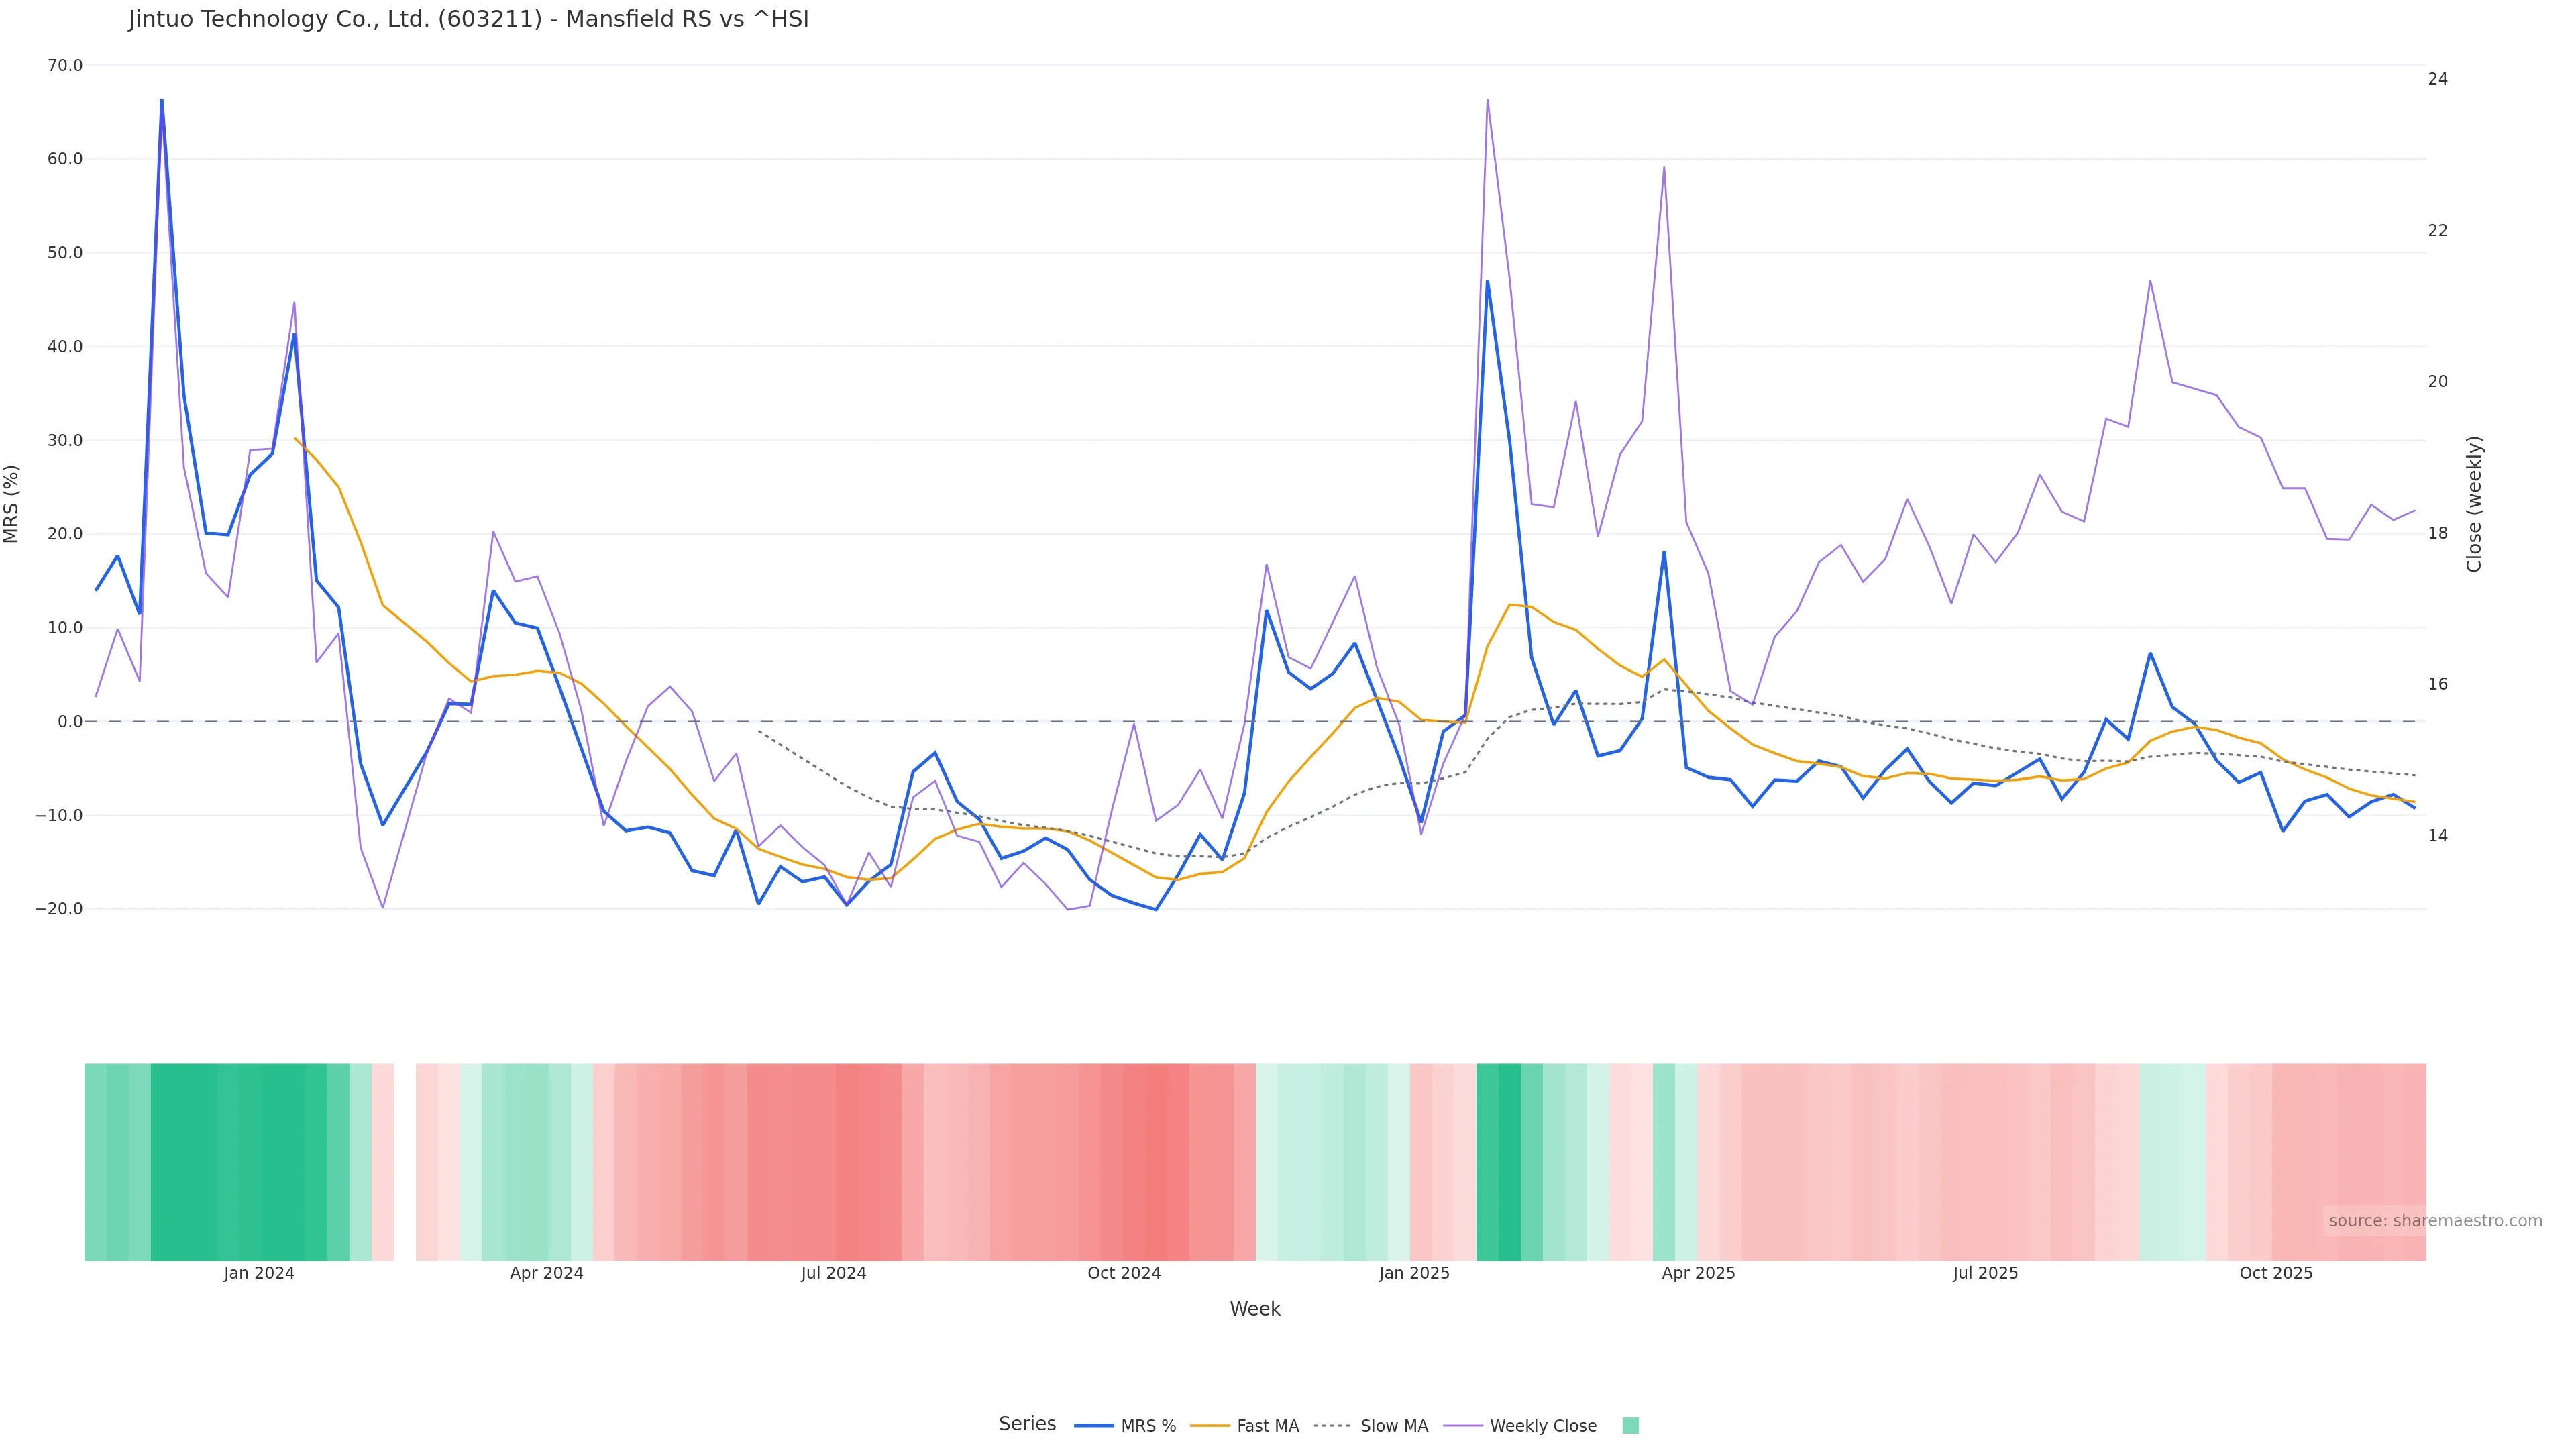Click the dotted Slow MA legend line icon
This screenshot has width=2576, height=1449.
(x=1332, y=1425)
